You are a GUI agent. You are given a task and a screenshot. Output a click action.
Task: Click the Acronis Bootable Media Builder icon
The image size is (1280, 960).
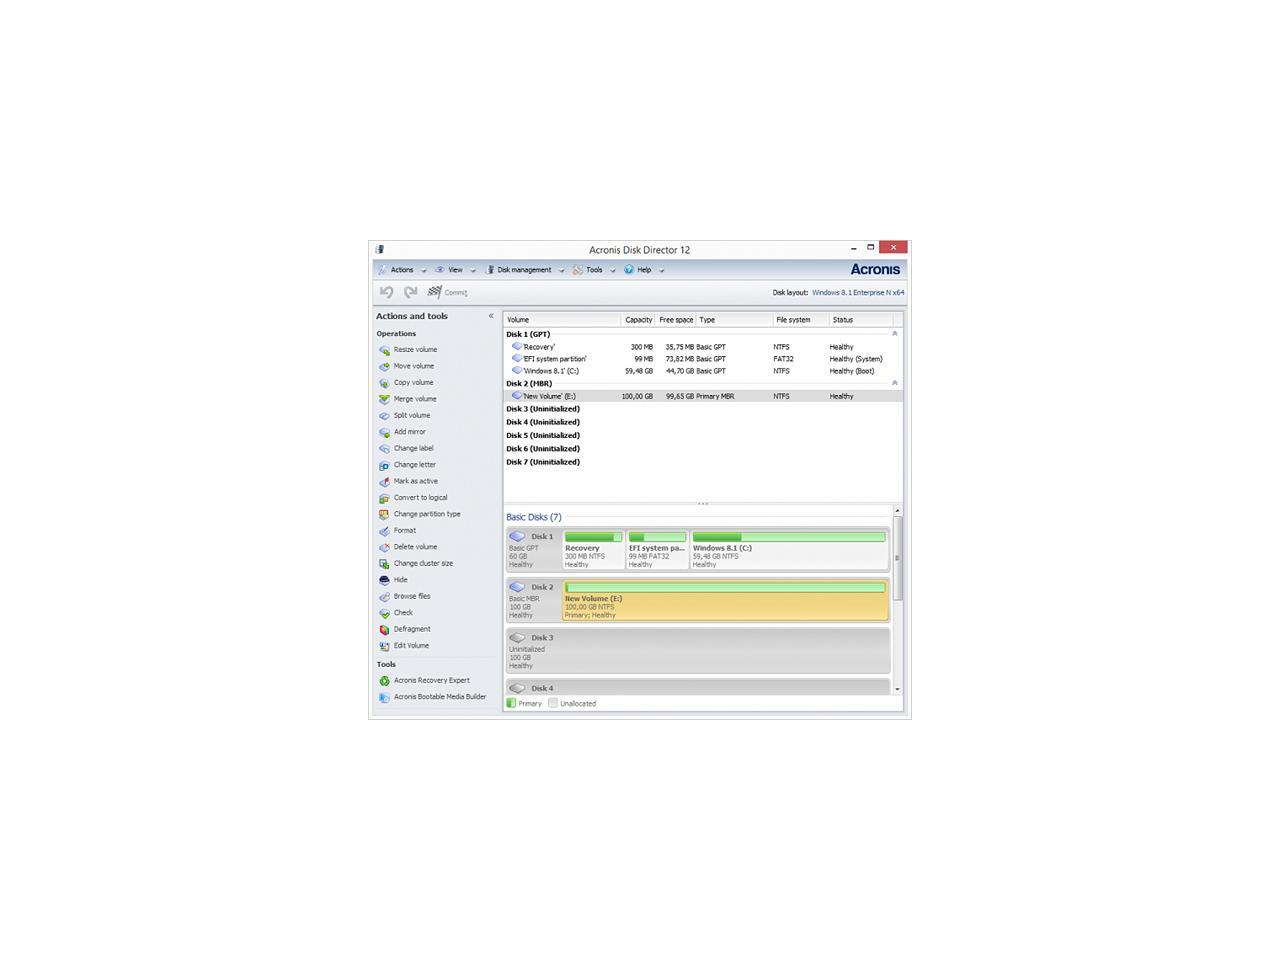click(384, 697)
